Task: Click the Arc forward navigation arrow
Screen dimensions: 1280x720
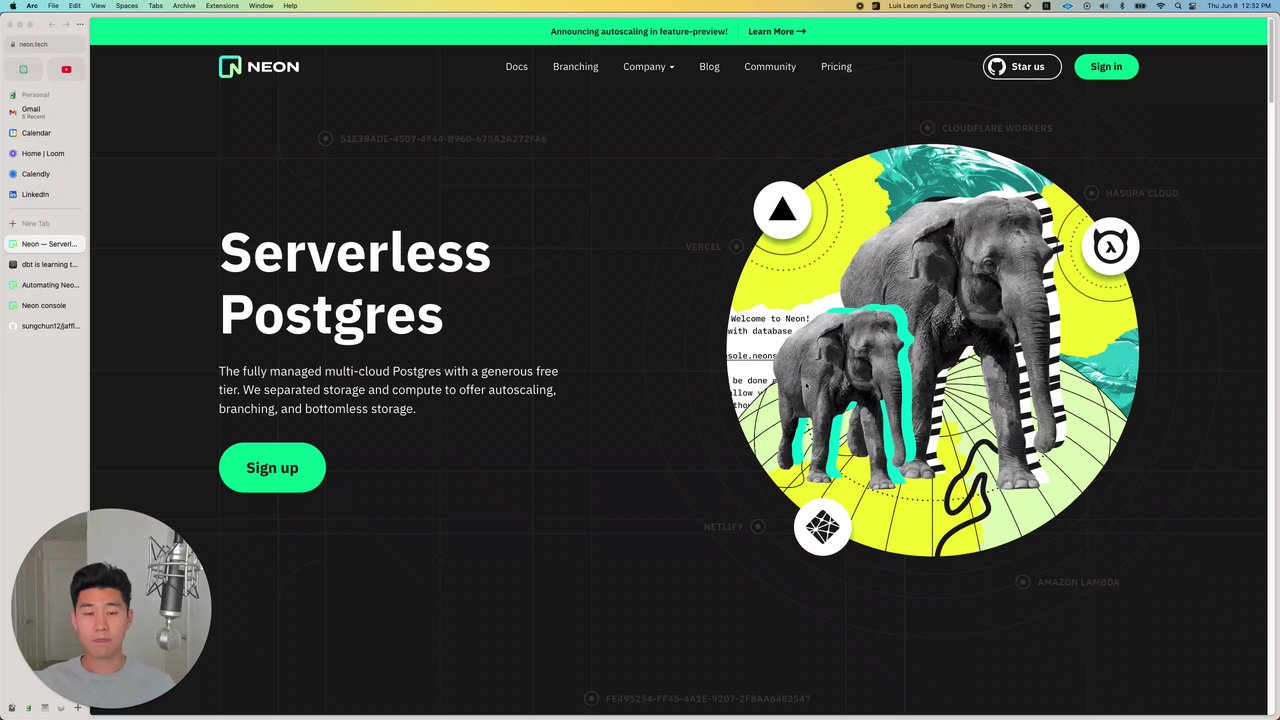Action: (66, 24)
